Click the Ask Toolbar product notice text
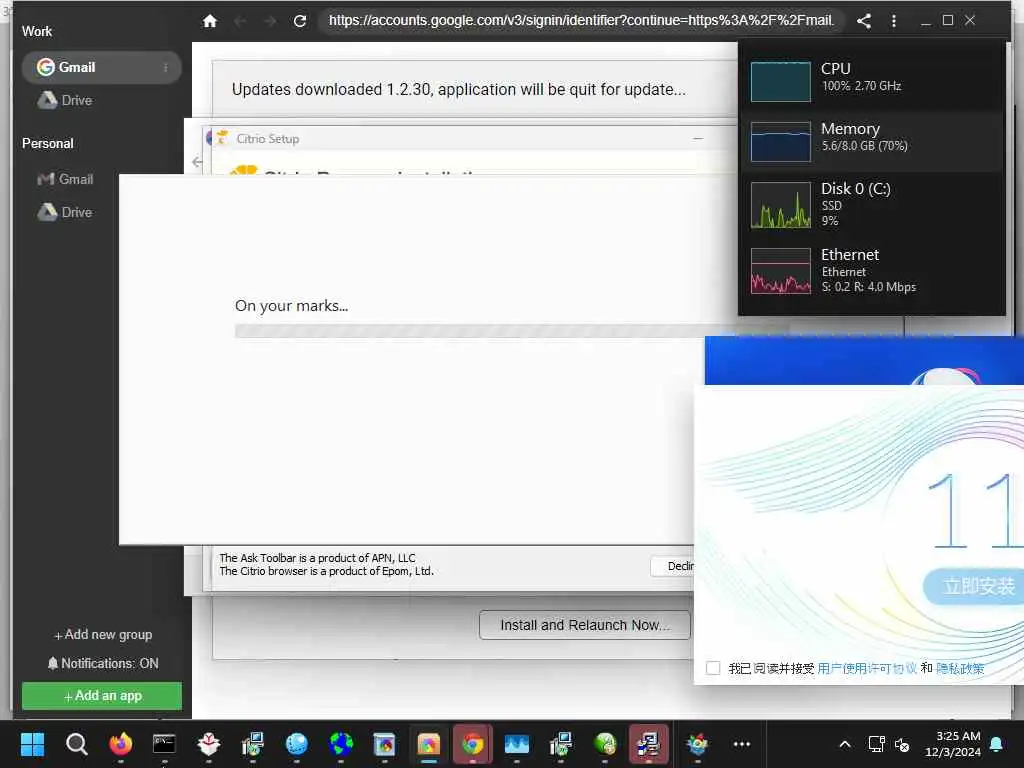This screenshot has height=768, width=1024. [317, 558]
